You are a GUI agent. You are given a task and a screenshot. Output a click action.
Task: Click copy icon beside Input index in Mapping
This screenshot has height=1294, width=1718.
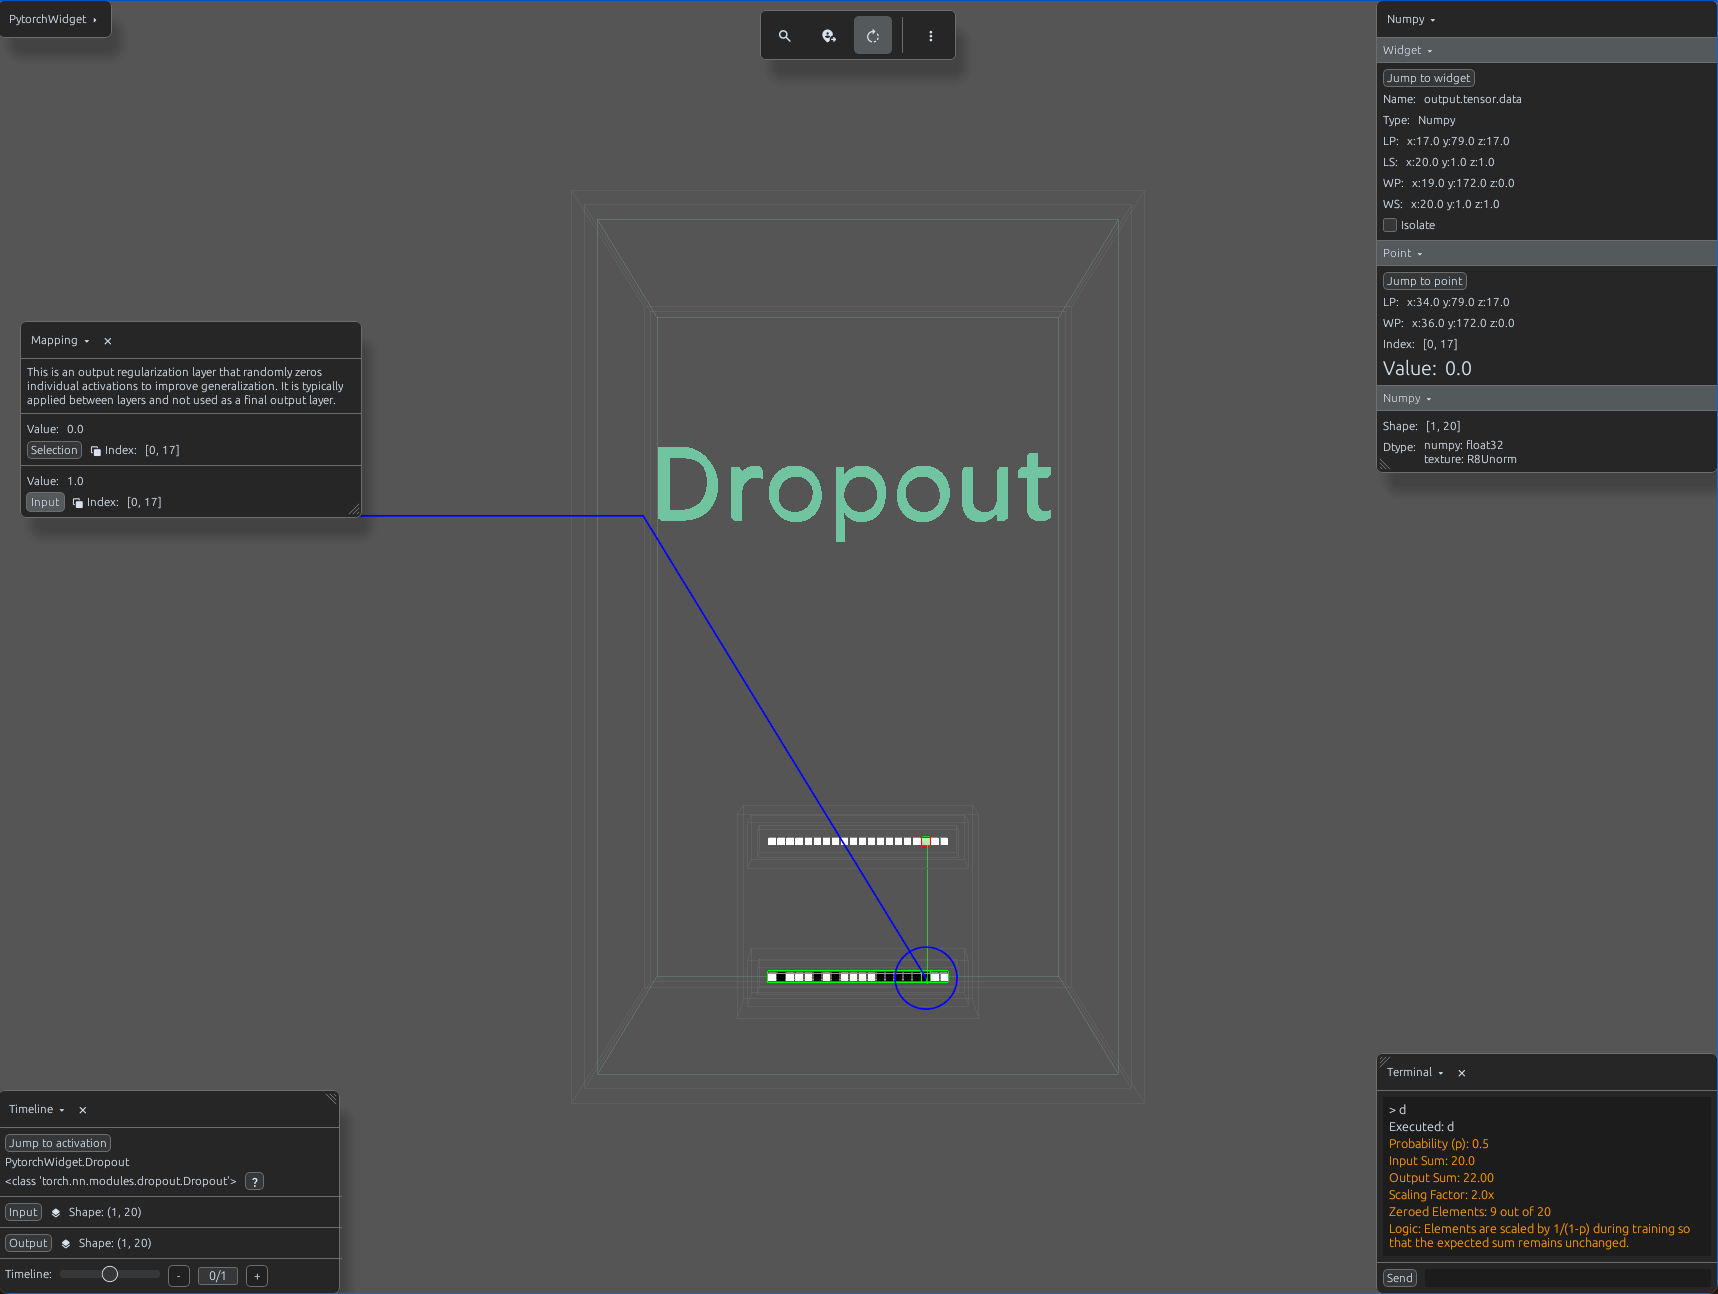[78, 503]
